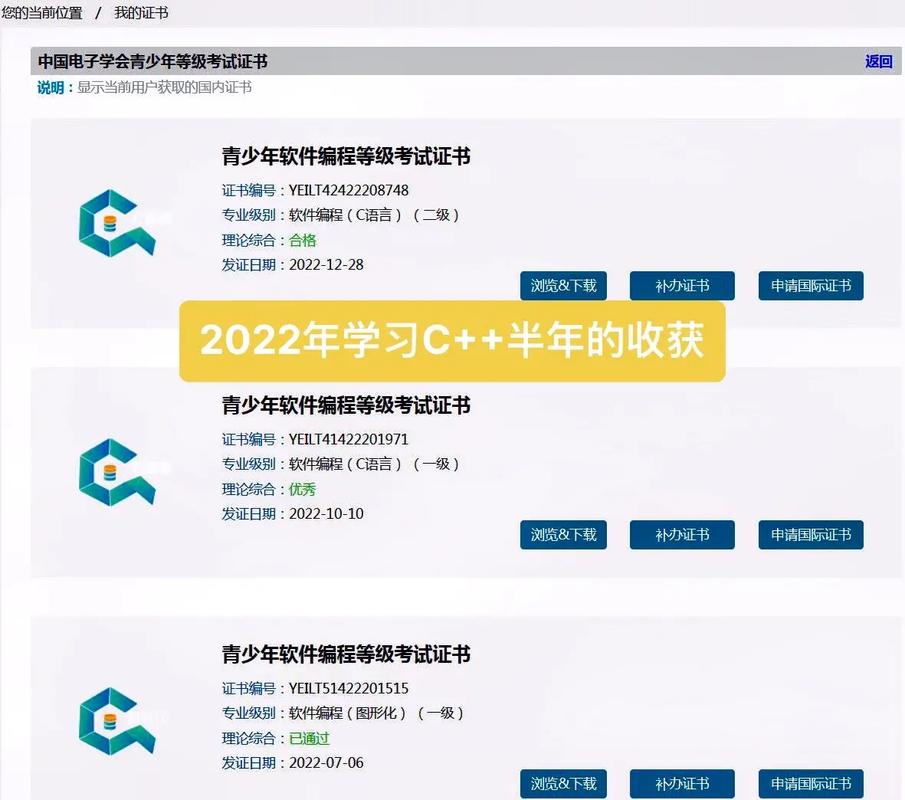
Task: Click the 返回 link in header bar
Action: [x=878, y=61]
